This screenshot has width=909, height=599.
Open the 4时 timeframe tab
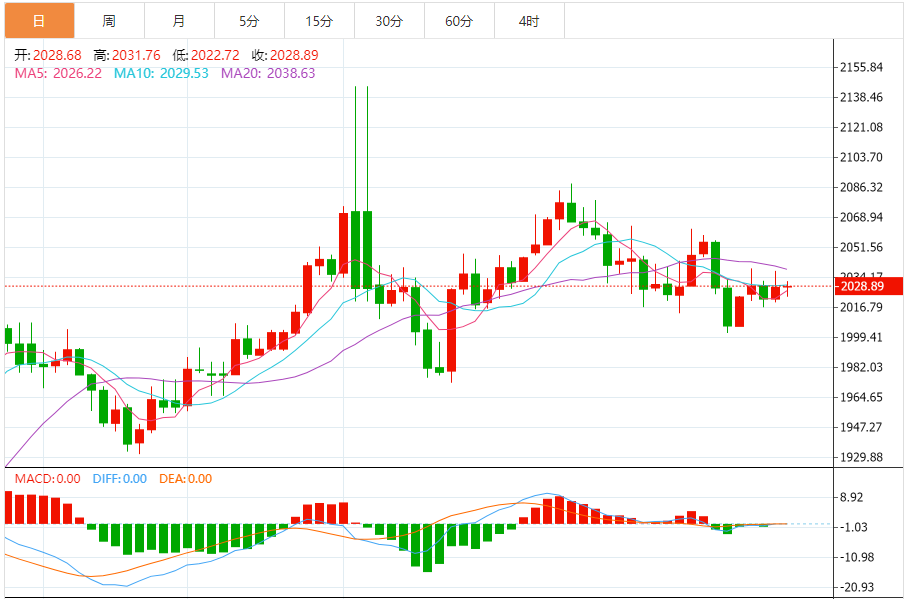pos(529,21)
